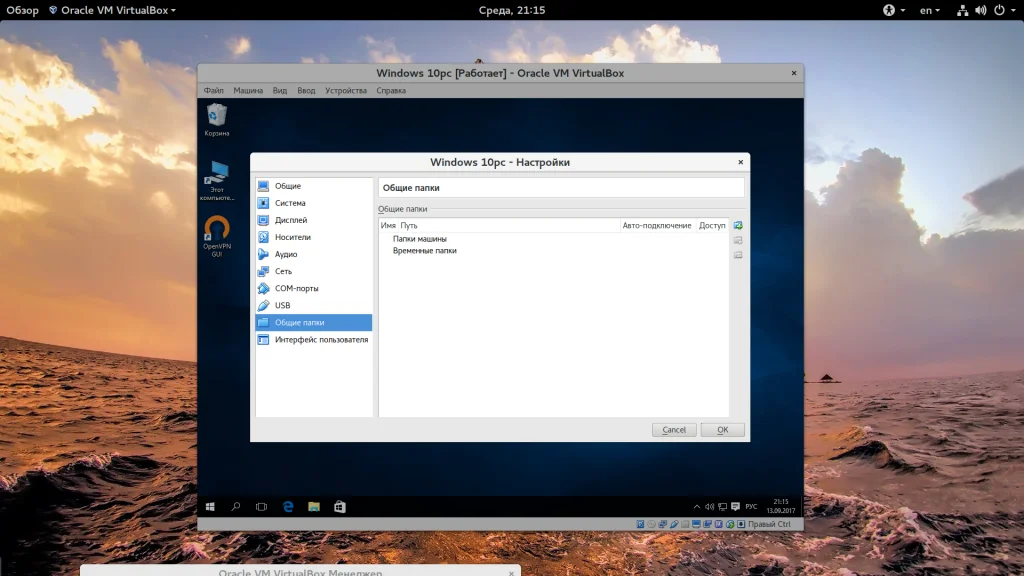Click the add shared folder icon
Viewport: 1024px width, 576px height.
(x=738, y=226)
